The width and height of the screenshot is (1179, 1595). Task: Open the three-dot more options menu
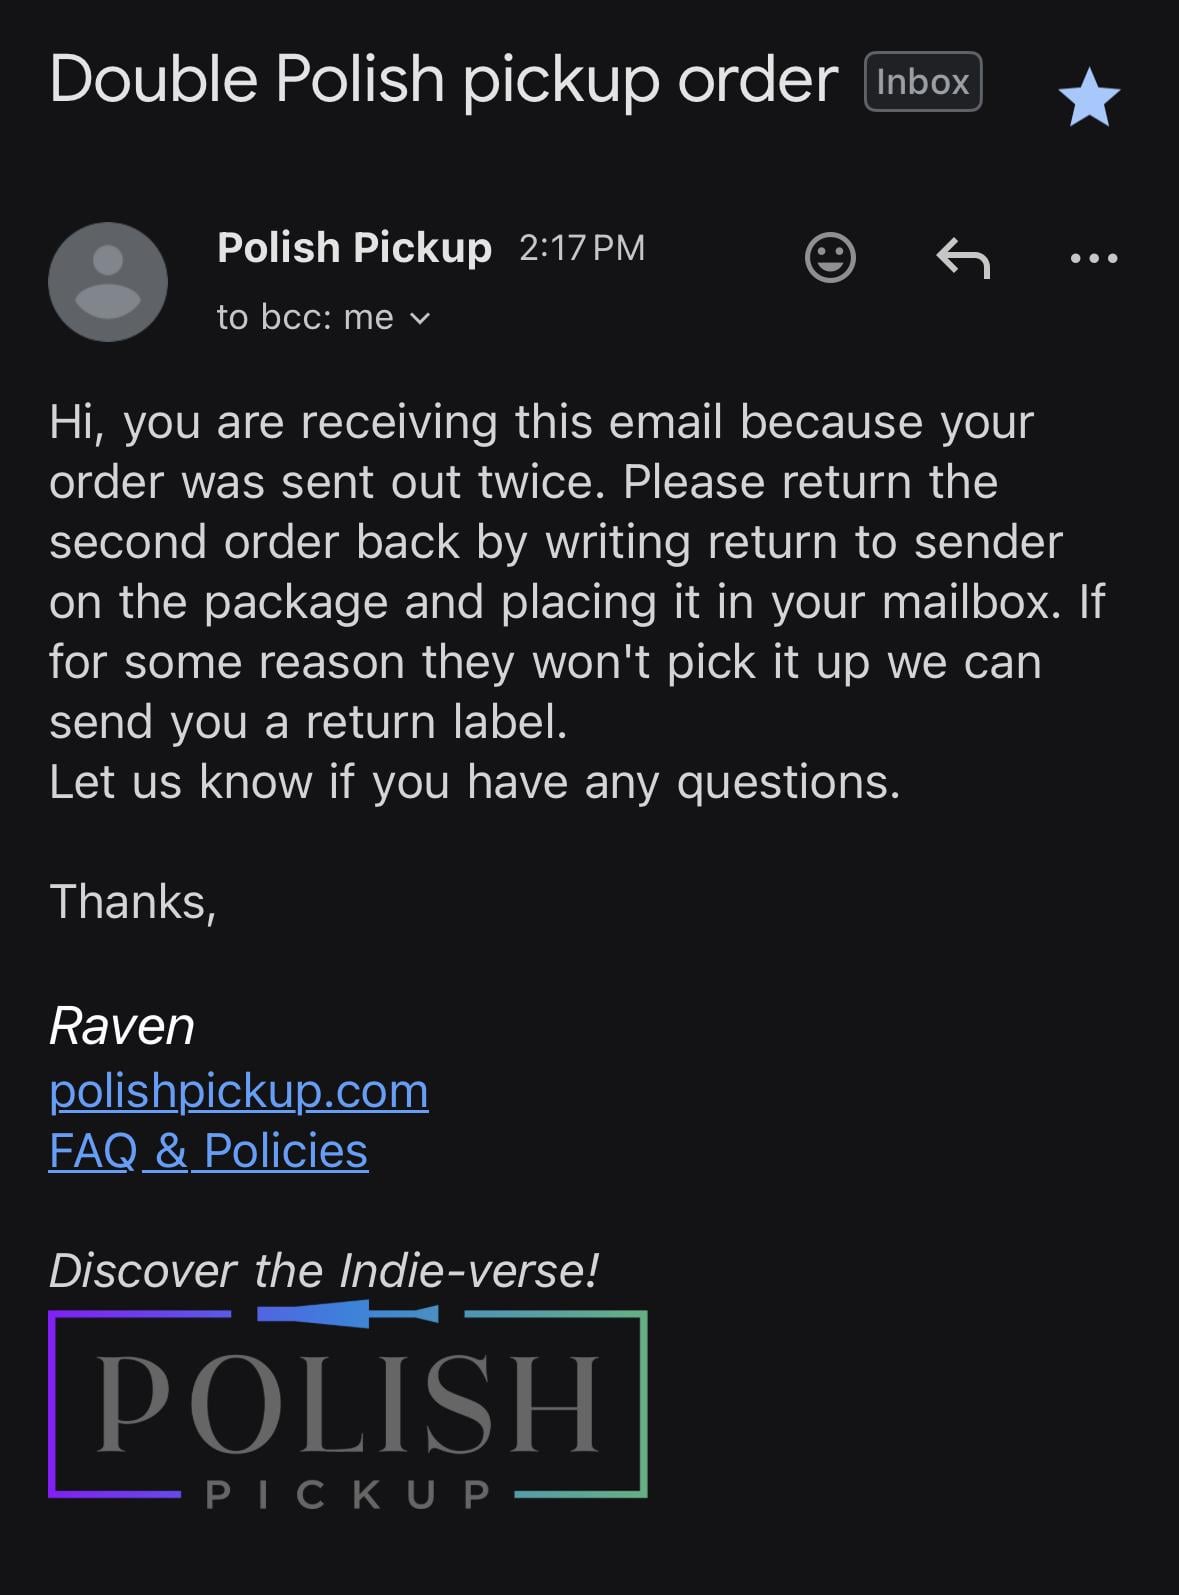(1093, 258)
